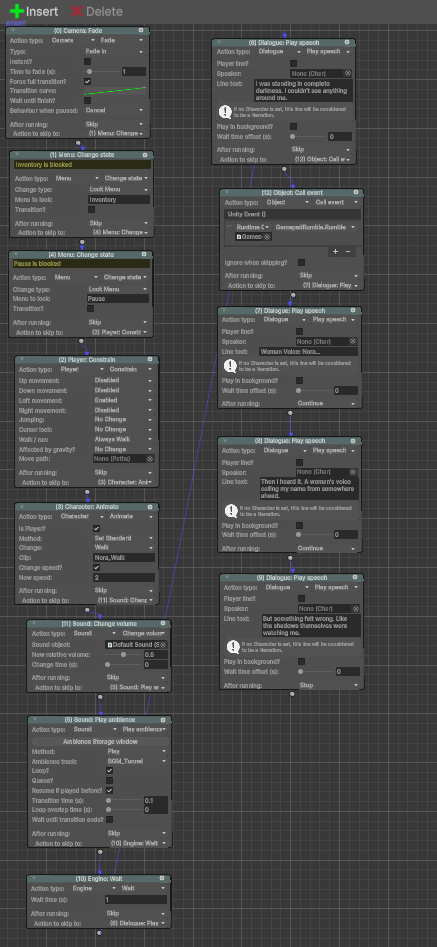Open Move path object picker circle

(150, 459)
